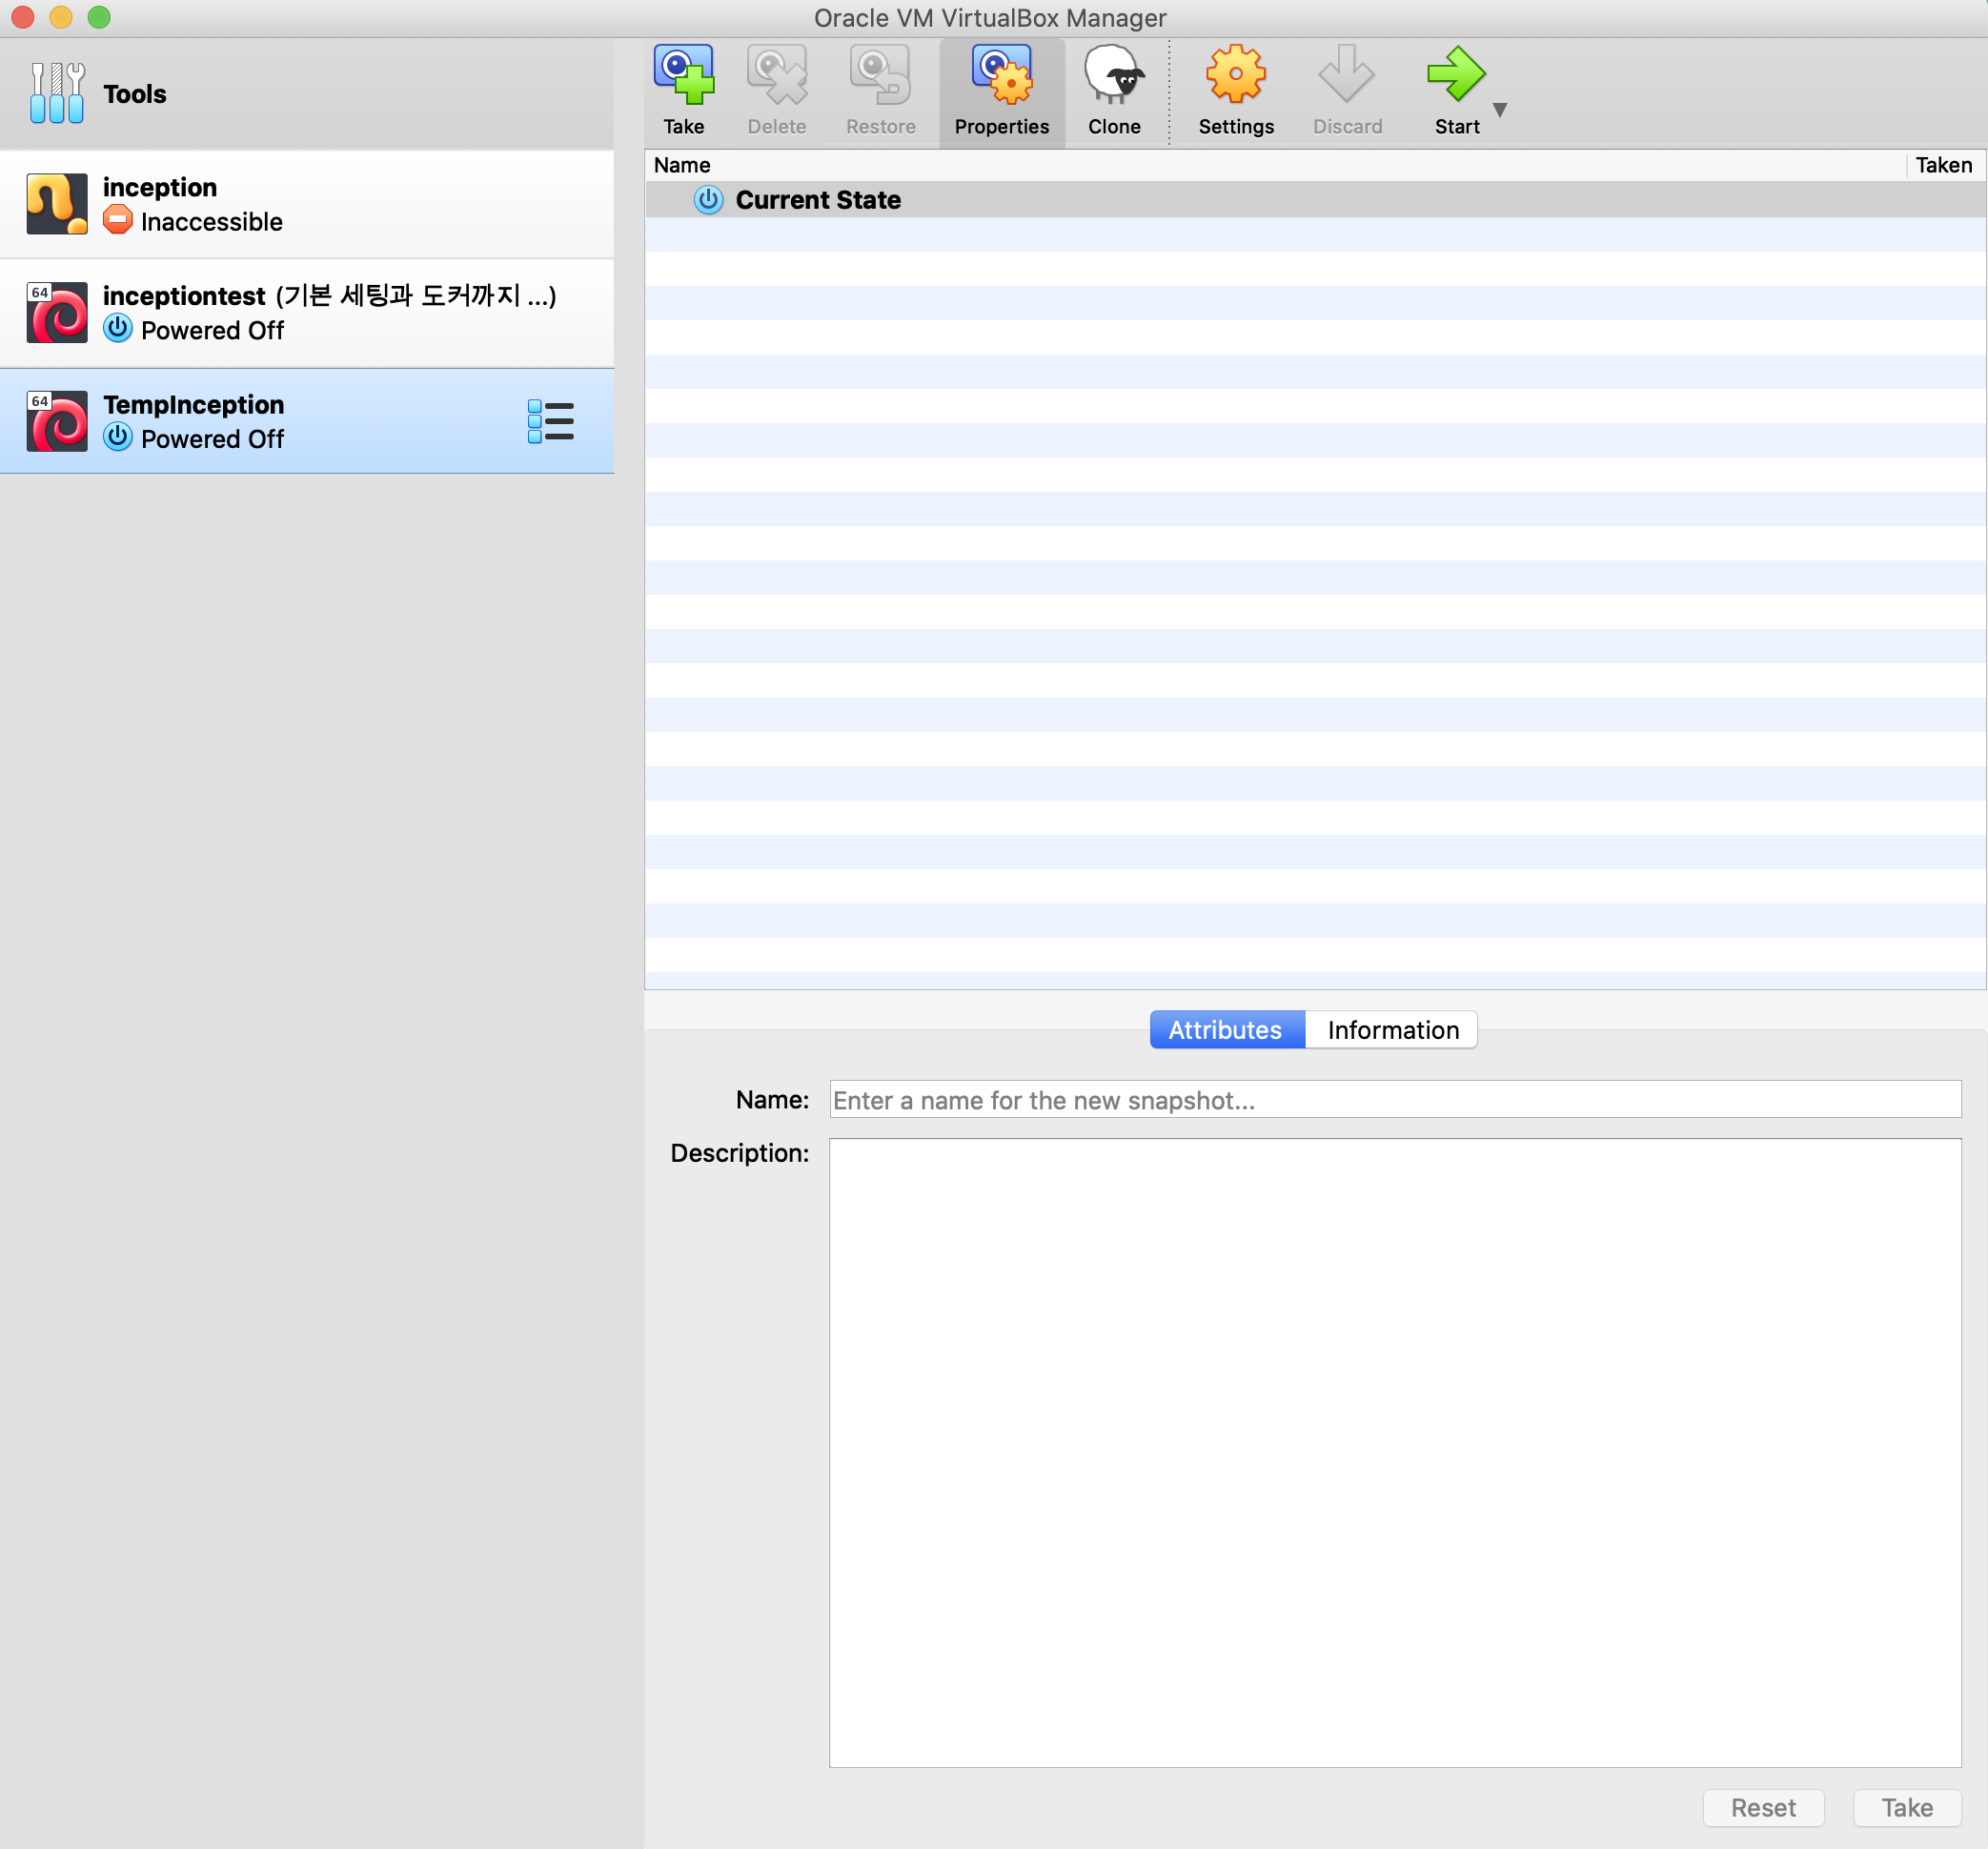Click the Discard toolbar icon

[1347, 75]
